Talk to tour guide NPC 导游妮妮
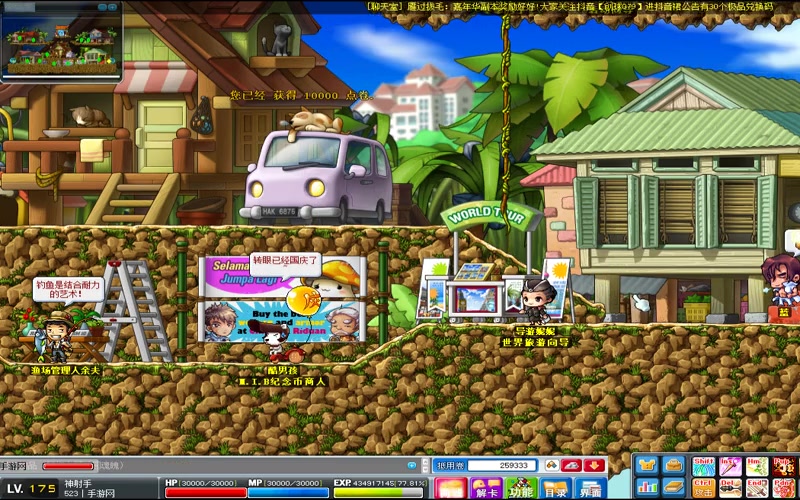This screenshot has height=500, width=800. [537, 301]
